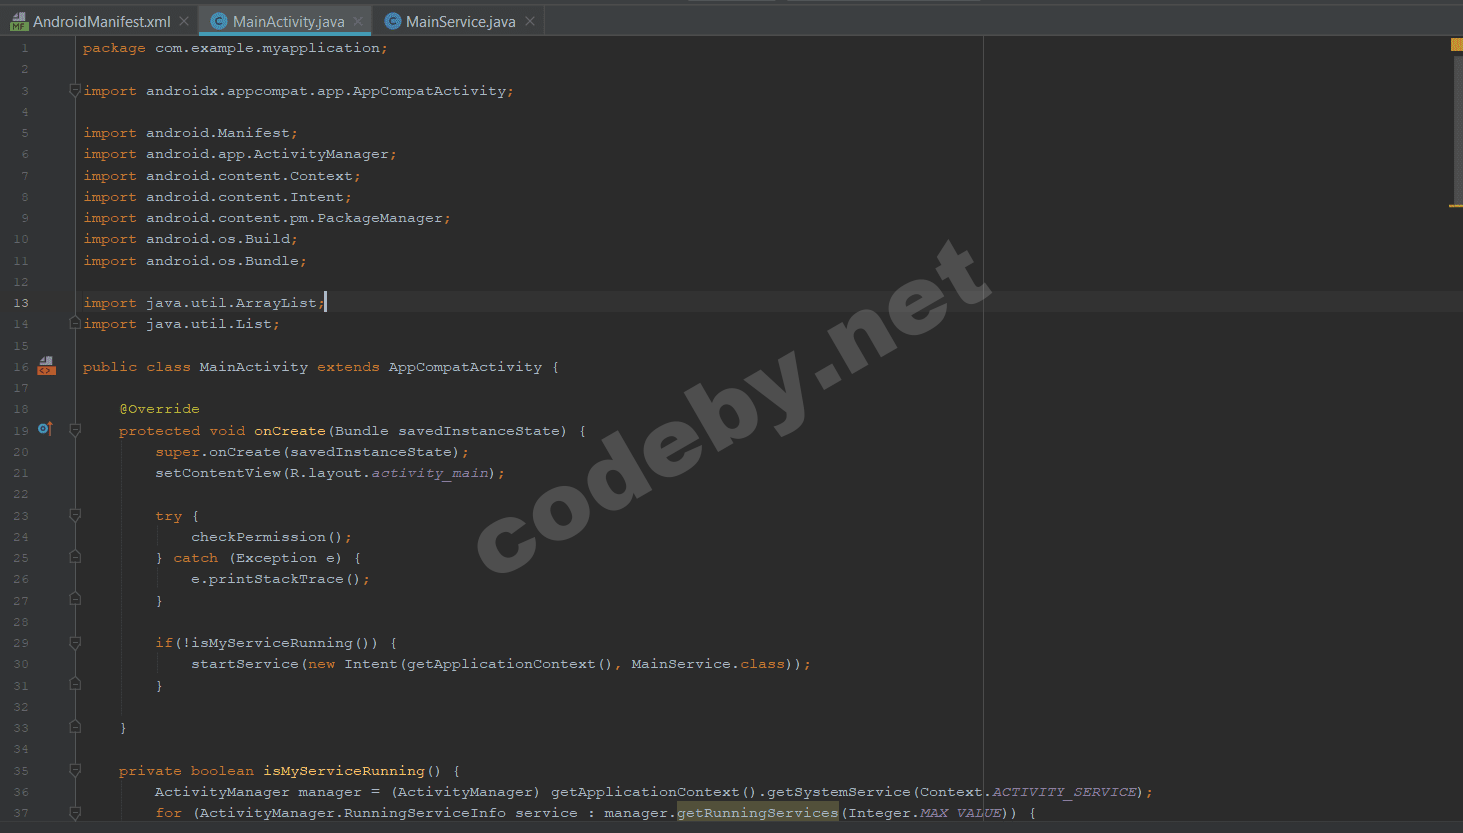The height and width of the screenshot is (833, 1463).
Task: Switch to the AndroidManifest.xml tab
Action: coord(101,21)
